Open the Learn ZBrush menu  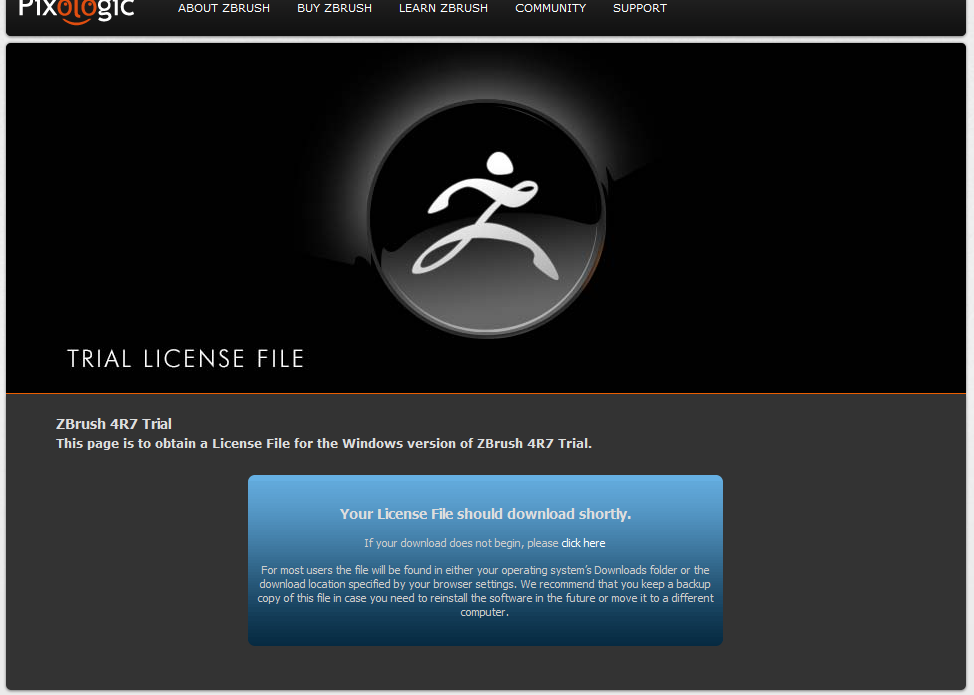click(x=443, y=8)
